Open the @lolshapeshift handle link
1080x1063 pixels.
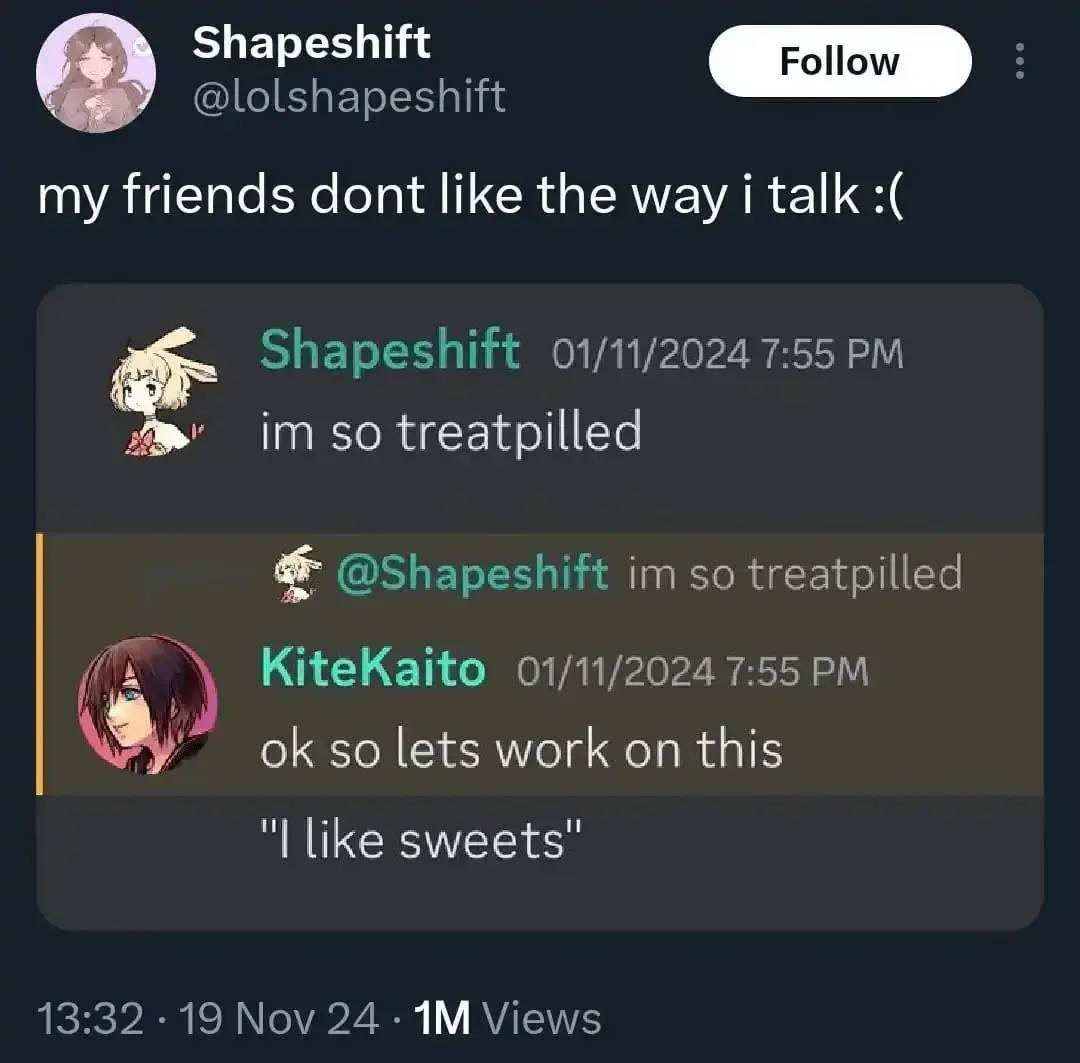[349, 96]
